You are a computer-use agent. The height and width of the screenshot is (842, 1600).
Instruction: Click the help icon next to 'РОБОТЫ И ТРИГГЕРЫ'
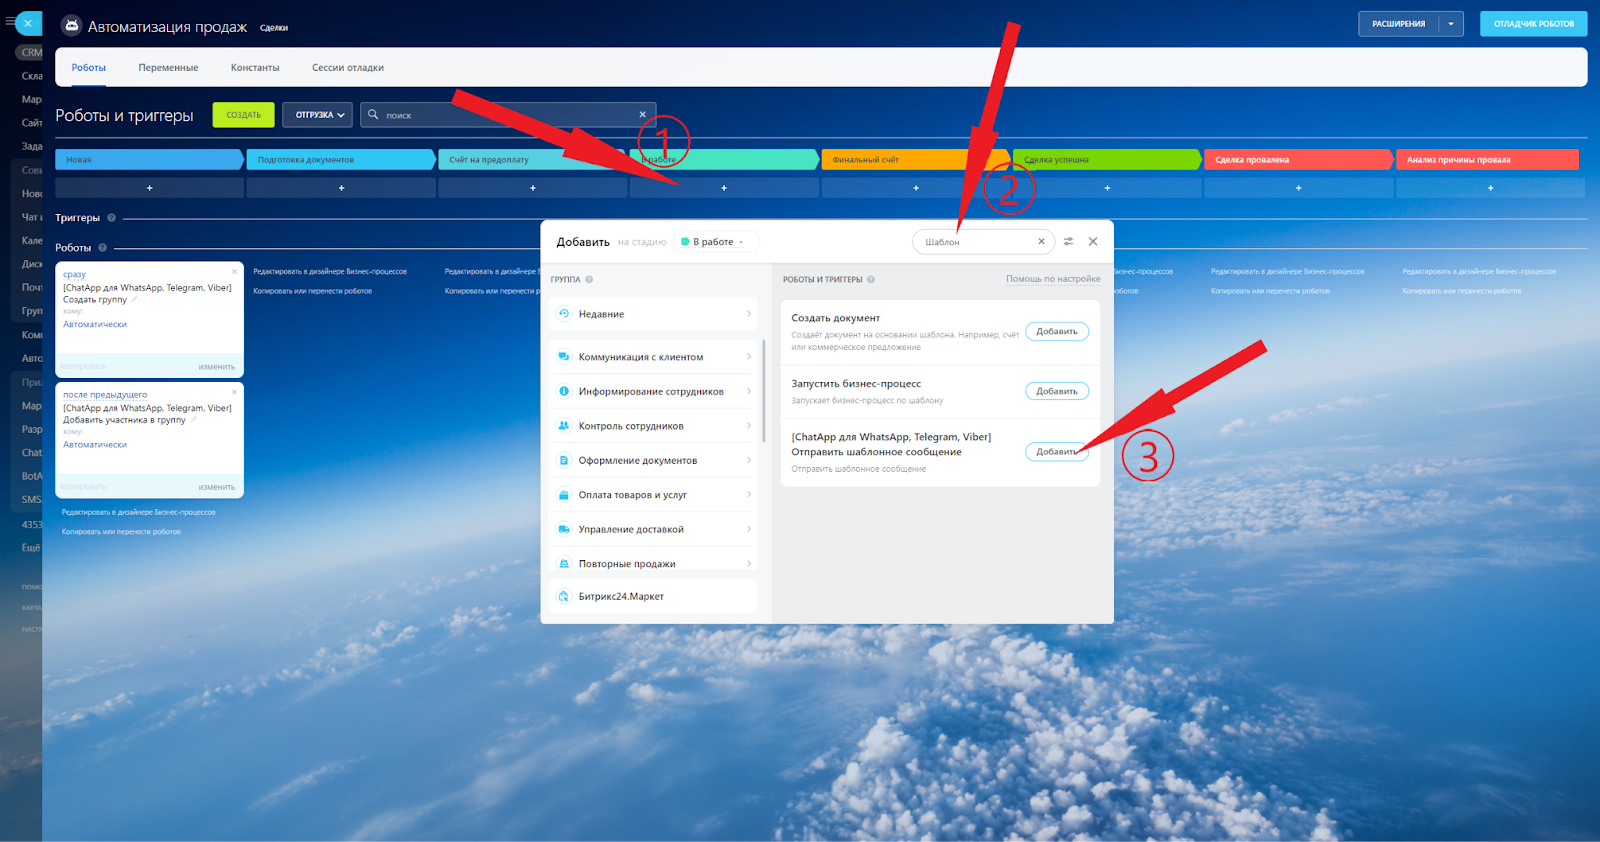tap(871, 280)
